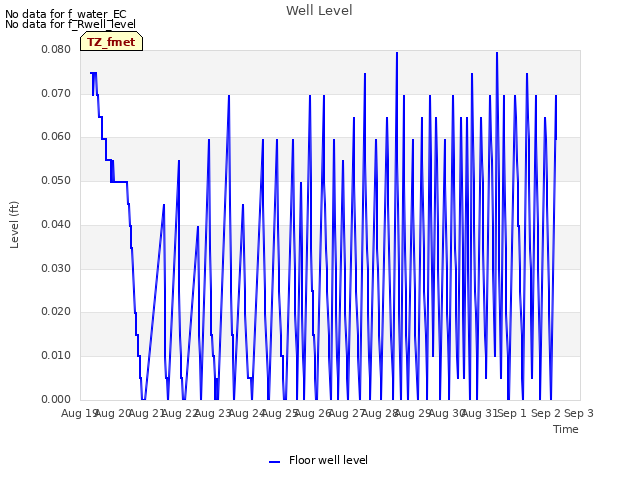Click the Floor well level legend label
The width and height of the screenshot is (640, 480).
tap(328, 460)
